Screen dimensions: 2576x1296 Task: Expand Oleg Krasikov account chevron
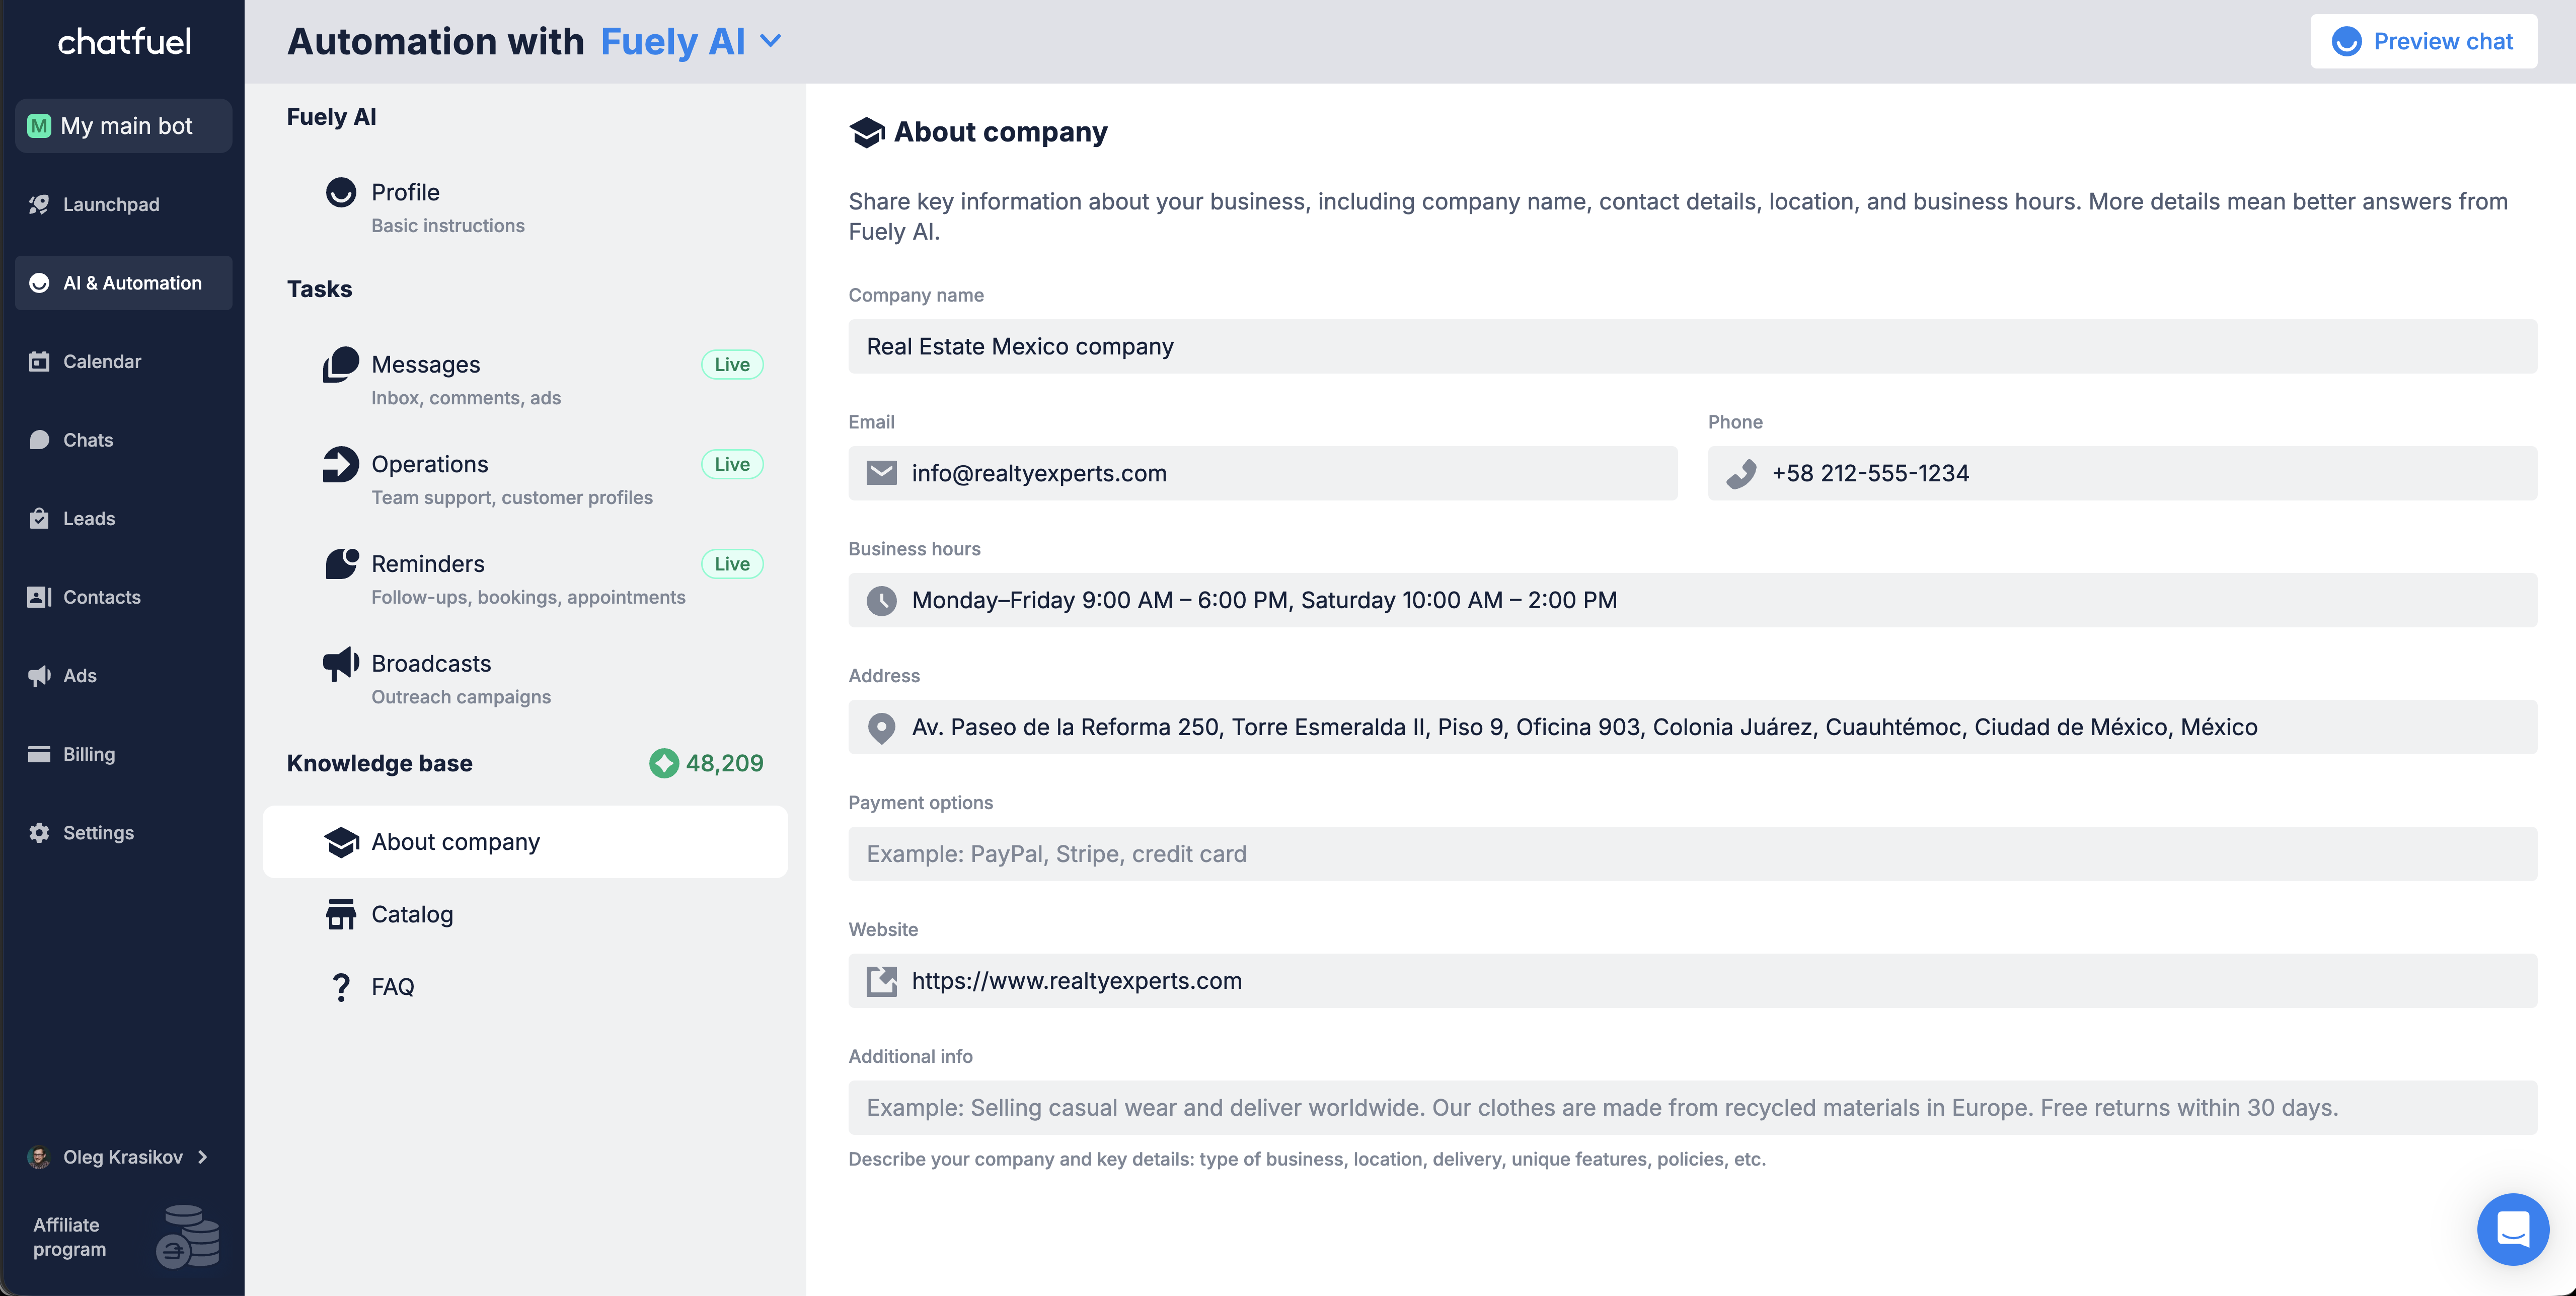203,1157
